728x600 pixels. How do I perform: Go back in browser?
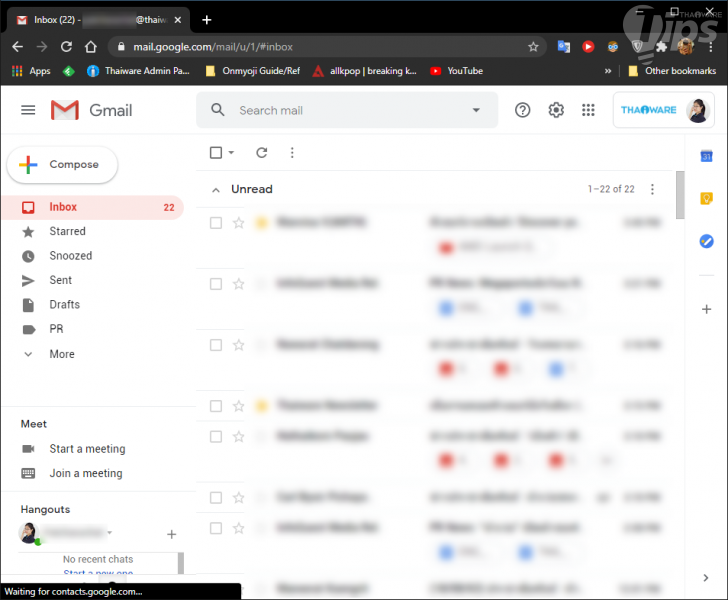coord(17,46)
